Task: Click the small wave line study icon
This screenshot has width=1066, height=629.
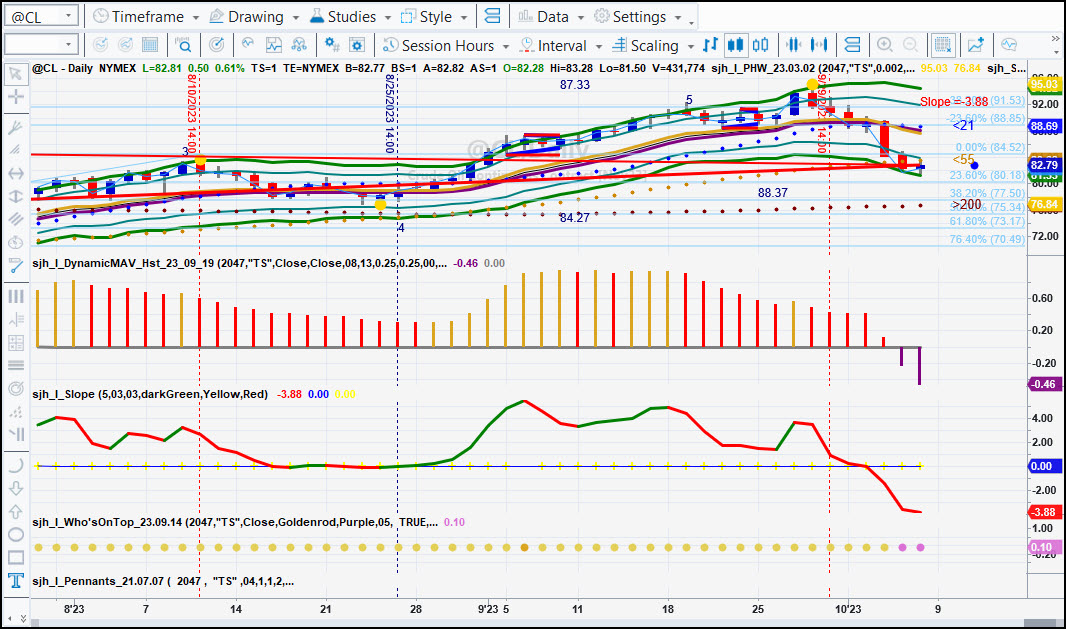Action: pos(248,44)
